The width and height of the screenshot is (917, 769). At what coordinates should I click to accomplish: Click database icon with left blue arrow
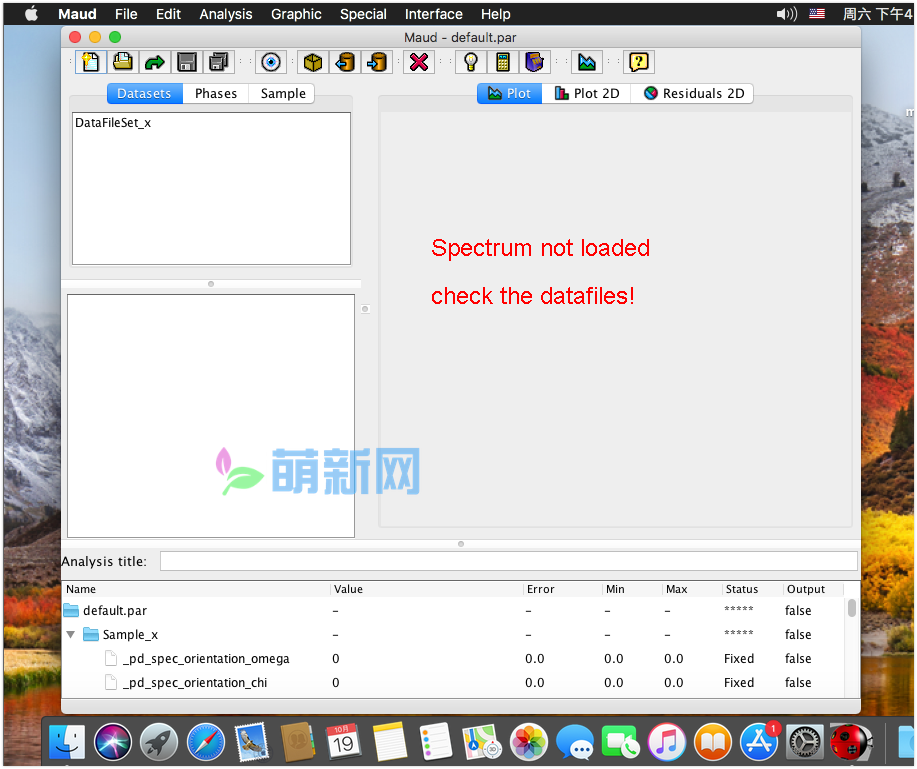tap(345, 62)
